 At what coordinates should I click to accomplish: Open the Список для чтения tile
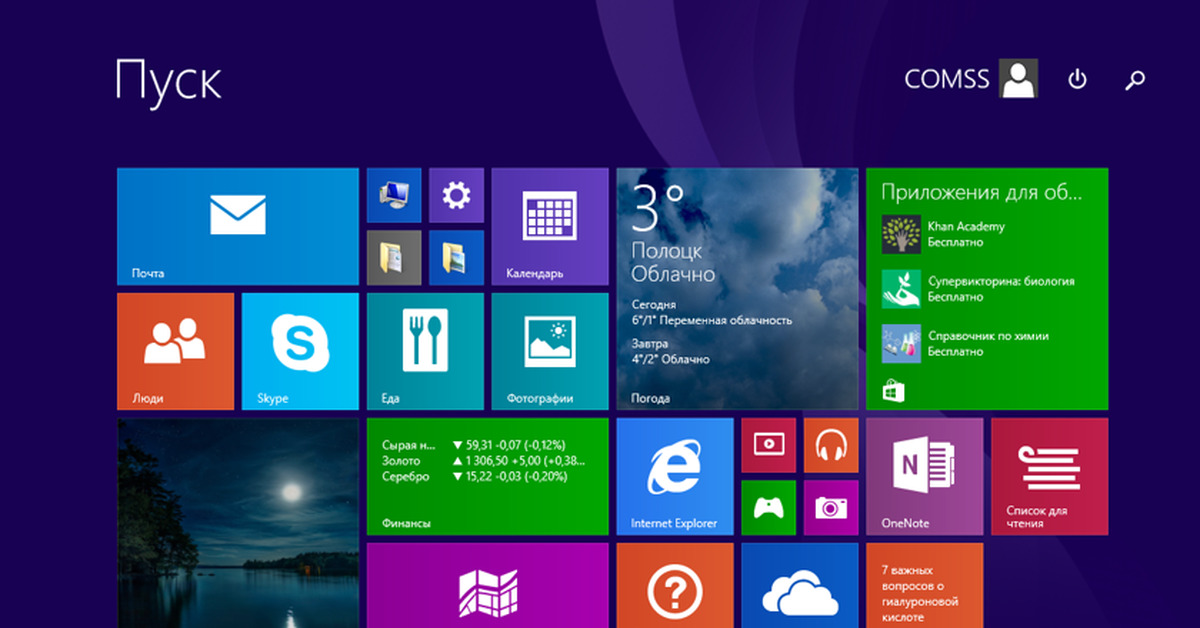[1050, 476]
